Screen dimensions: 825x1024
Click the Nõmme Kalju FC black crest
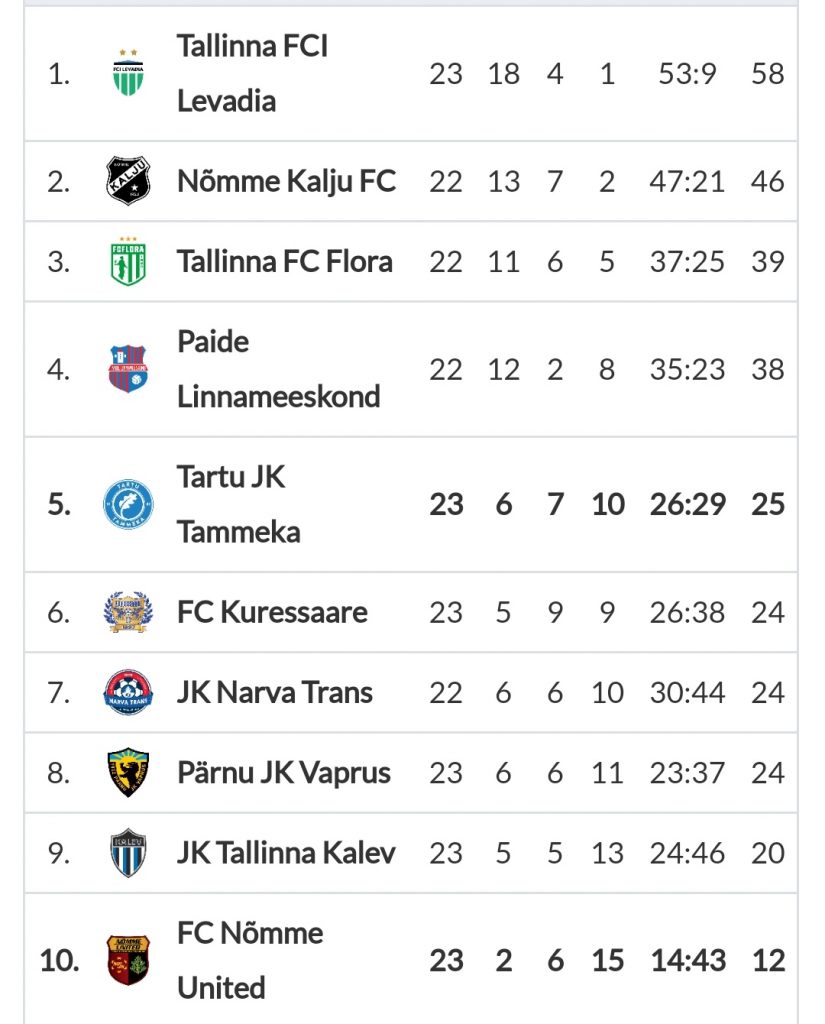pyautogui.click(x=128, y=181)
